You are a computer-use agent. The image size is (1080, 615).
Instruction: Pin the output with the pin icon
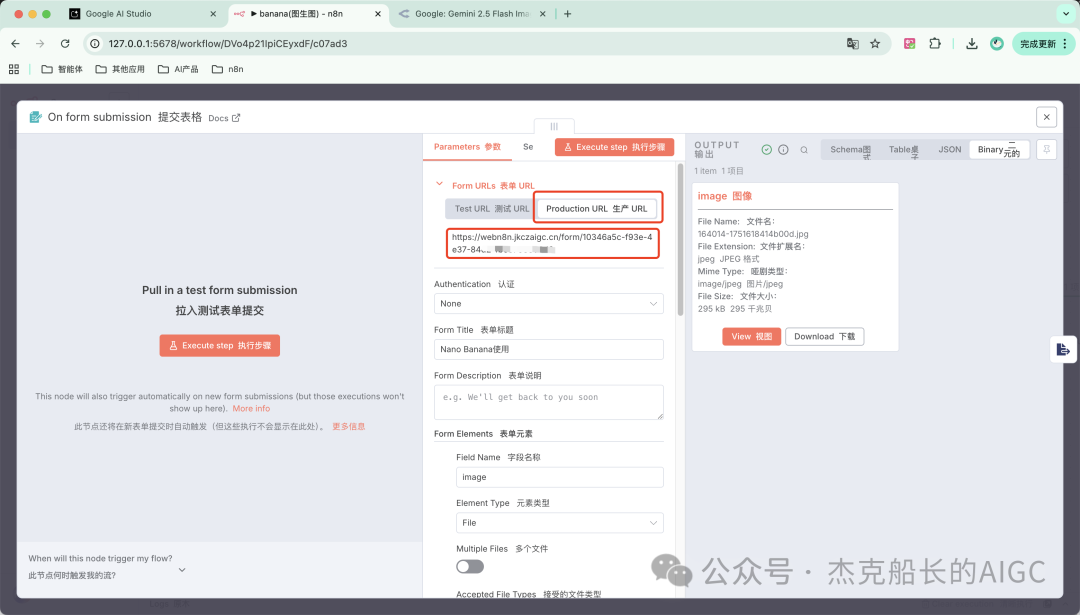click(1046, 149)
